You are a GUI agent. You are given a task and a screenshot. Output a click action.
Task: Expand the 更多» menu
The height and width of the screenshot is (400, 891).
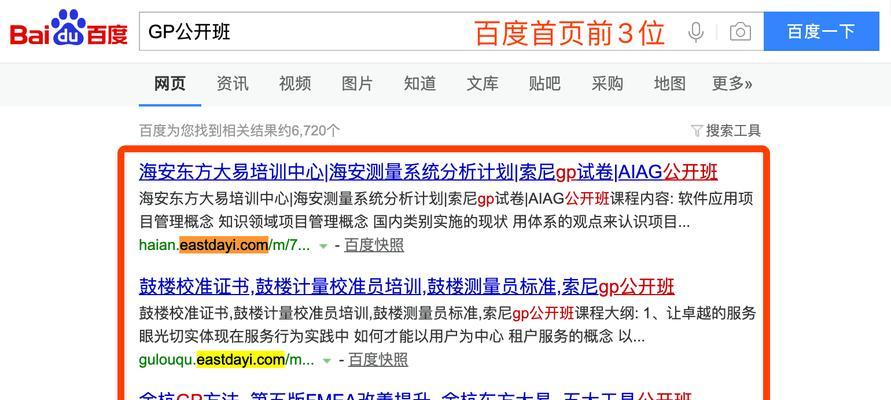pyautogui.click(x=732, y=84)
